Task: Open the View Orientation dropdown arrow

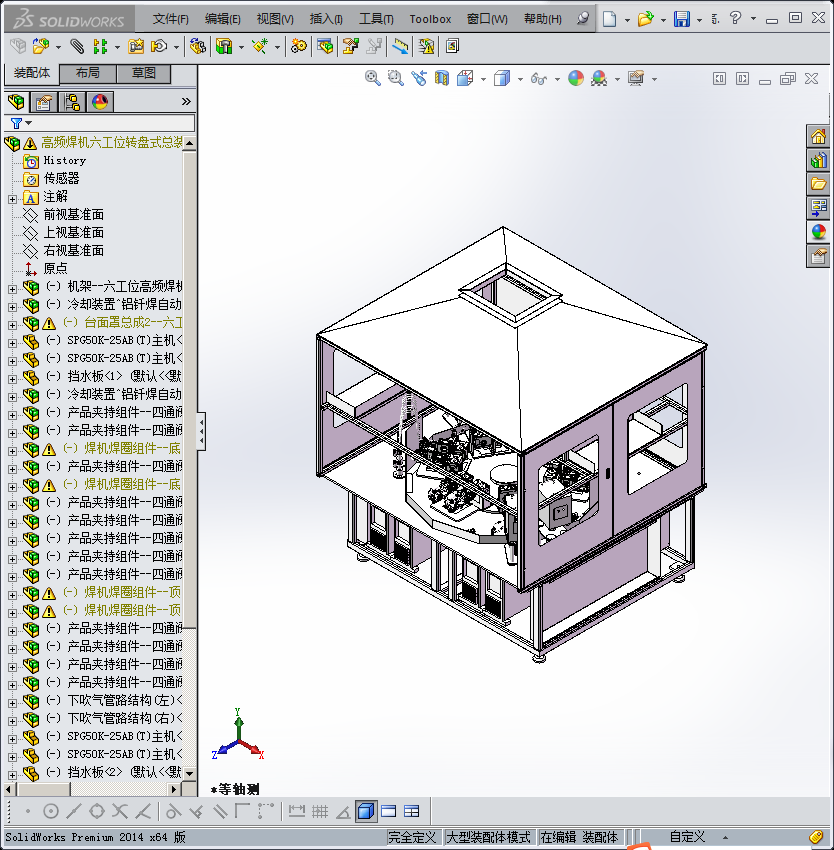Action: 483,80
